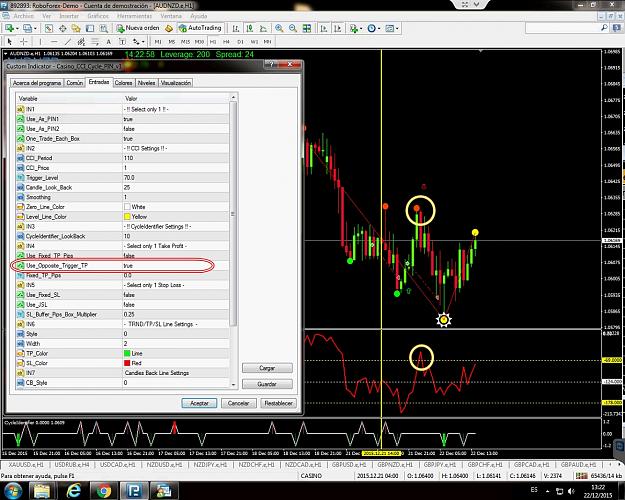Toggle the Market Watch panel icon
Viewport: 625px width, 500px height.
pyautogui.click(x=48, y=28)
